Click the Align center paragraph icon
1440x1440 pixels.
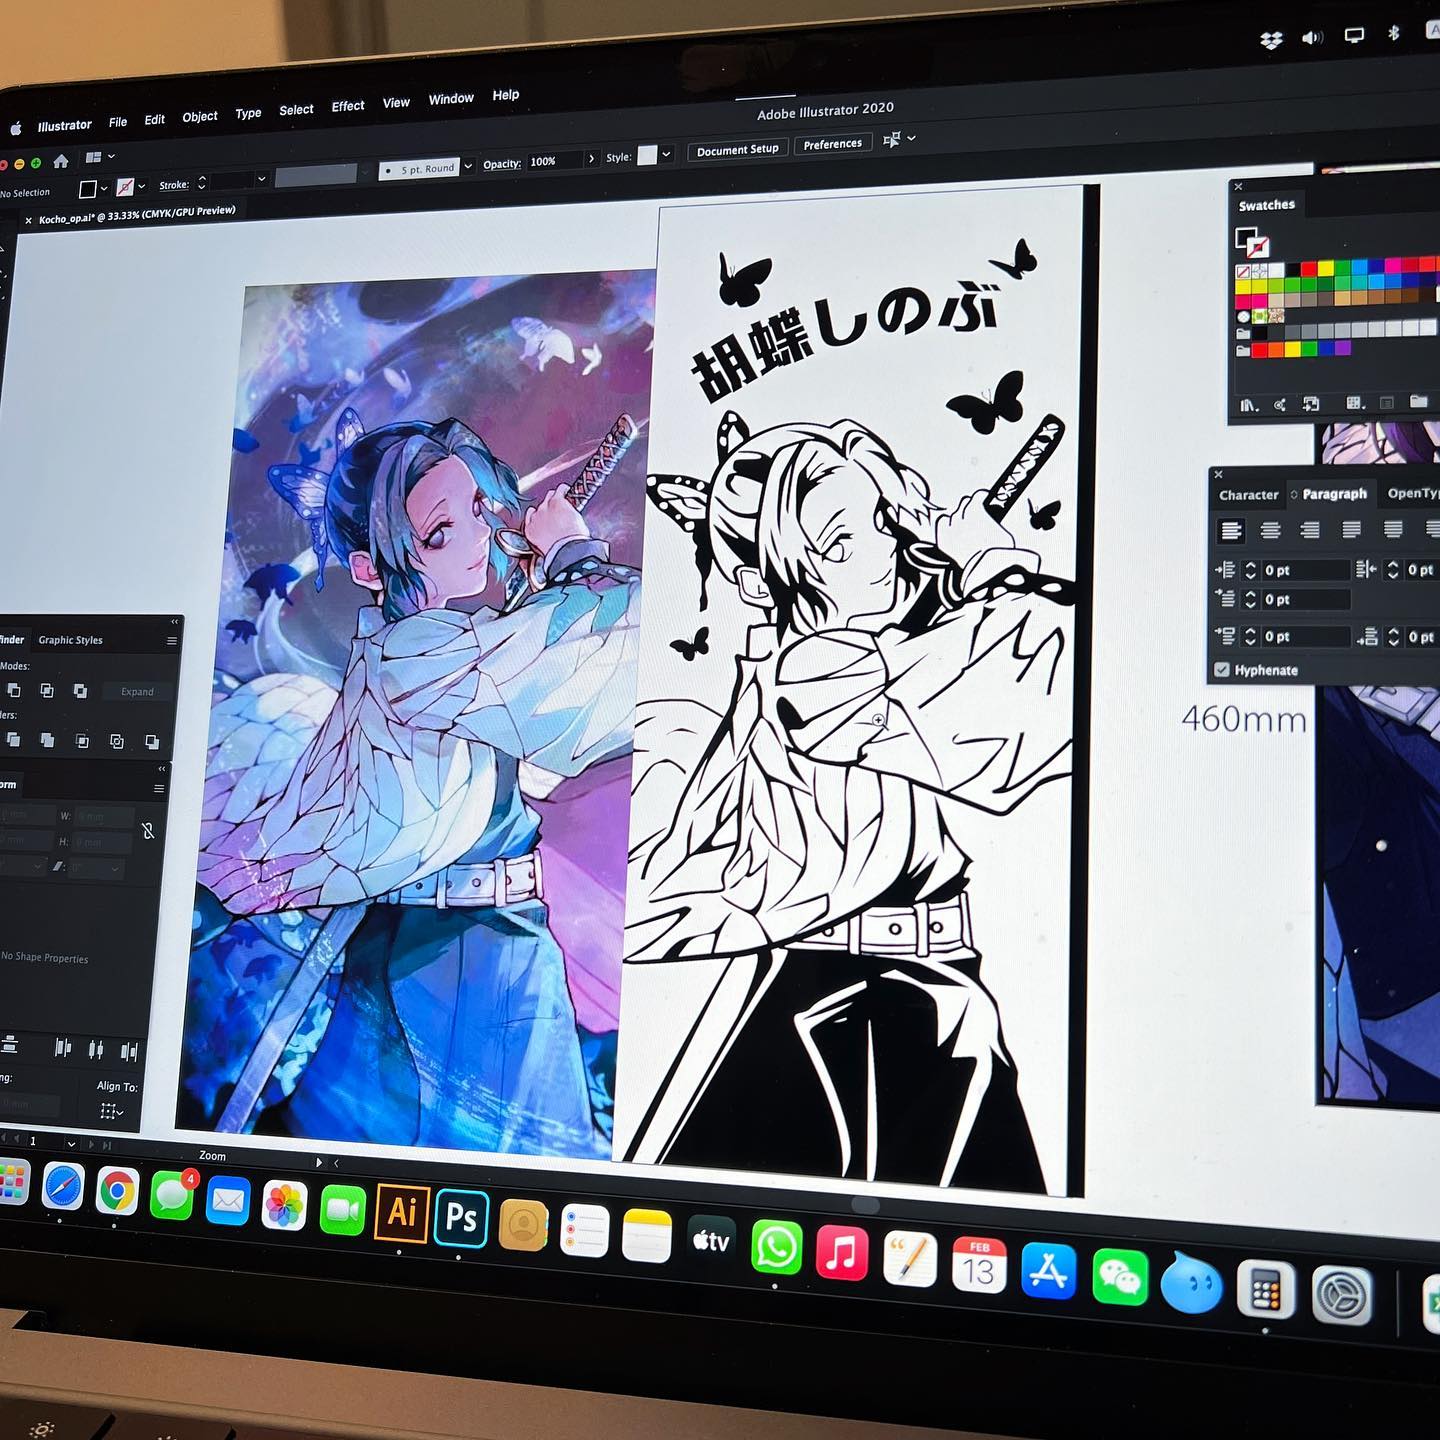1270,530
